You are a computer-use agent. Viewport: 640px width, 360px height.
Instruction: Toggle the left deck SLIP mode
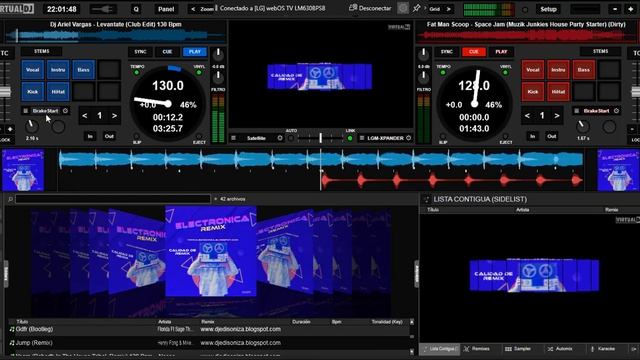[x=136, y=137]
